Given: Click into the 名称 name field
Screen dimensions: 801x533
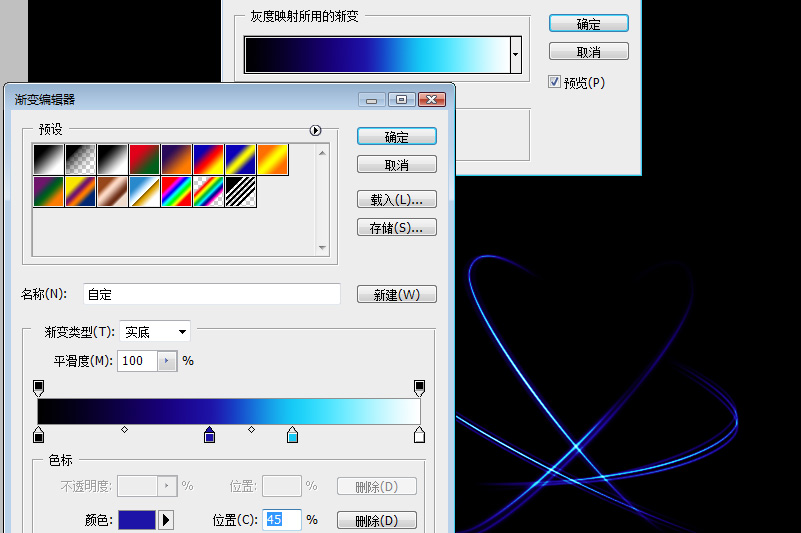Looking at the screenshot, I should pos(211,294).
